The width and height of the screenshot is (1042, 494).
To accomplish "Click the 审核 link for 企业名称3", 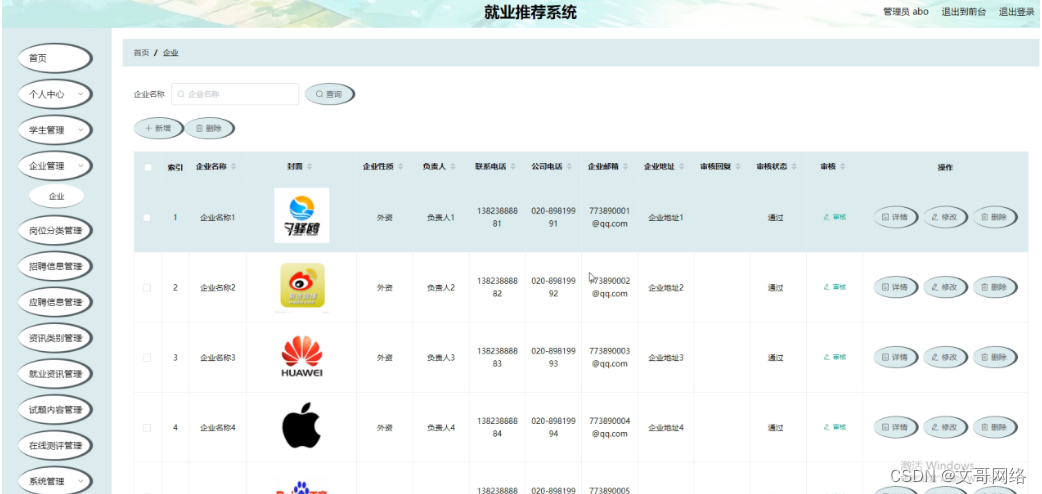I will coord(835,357).
